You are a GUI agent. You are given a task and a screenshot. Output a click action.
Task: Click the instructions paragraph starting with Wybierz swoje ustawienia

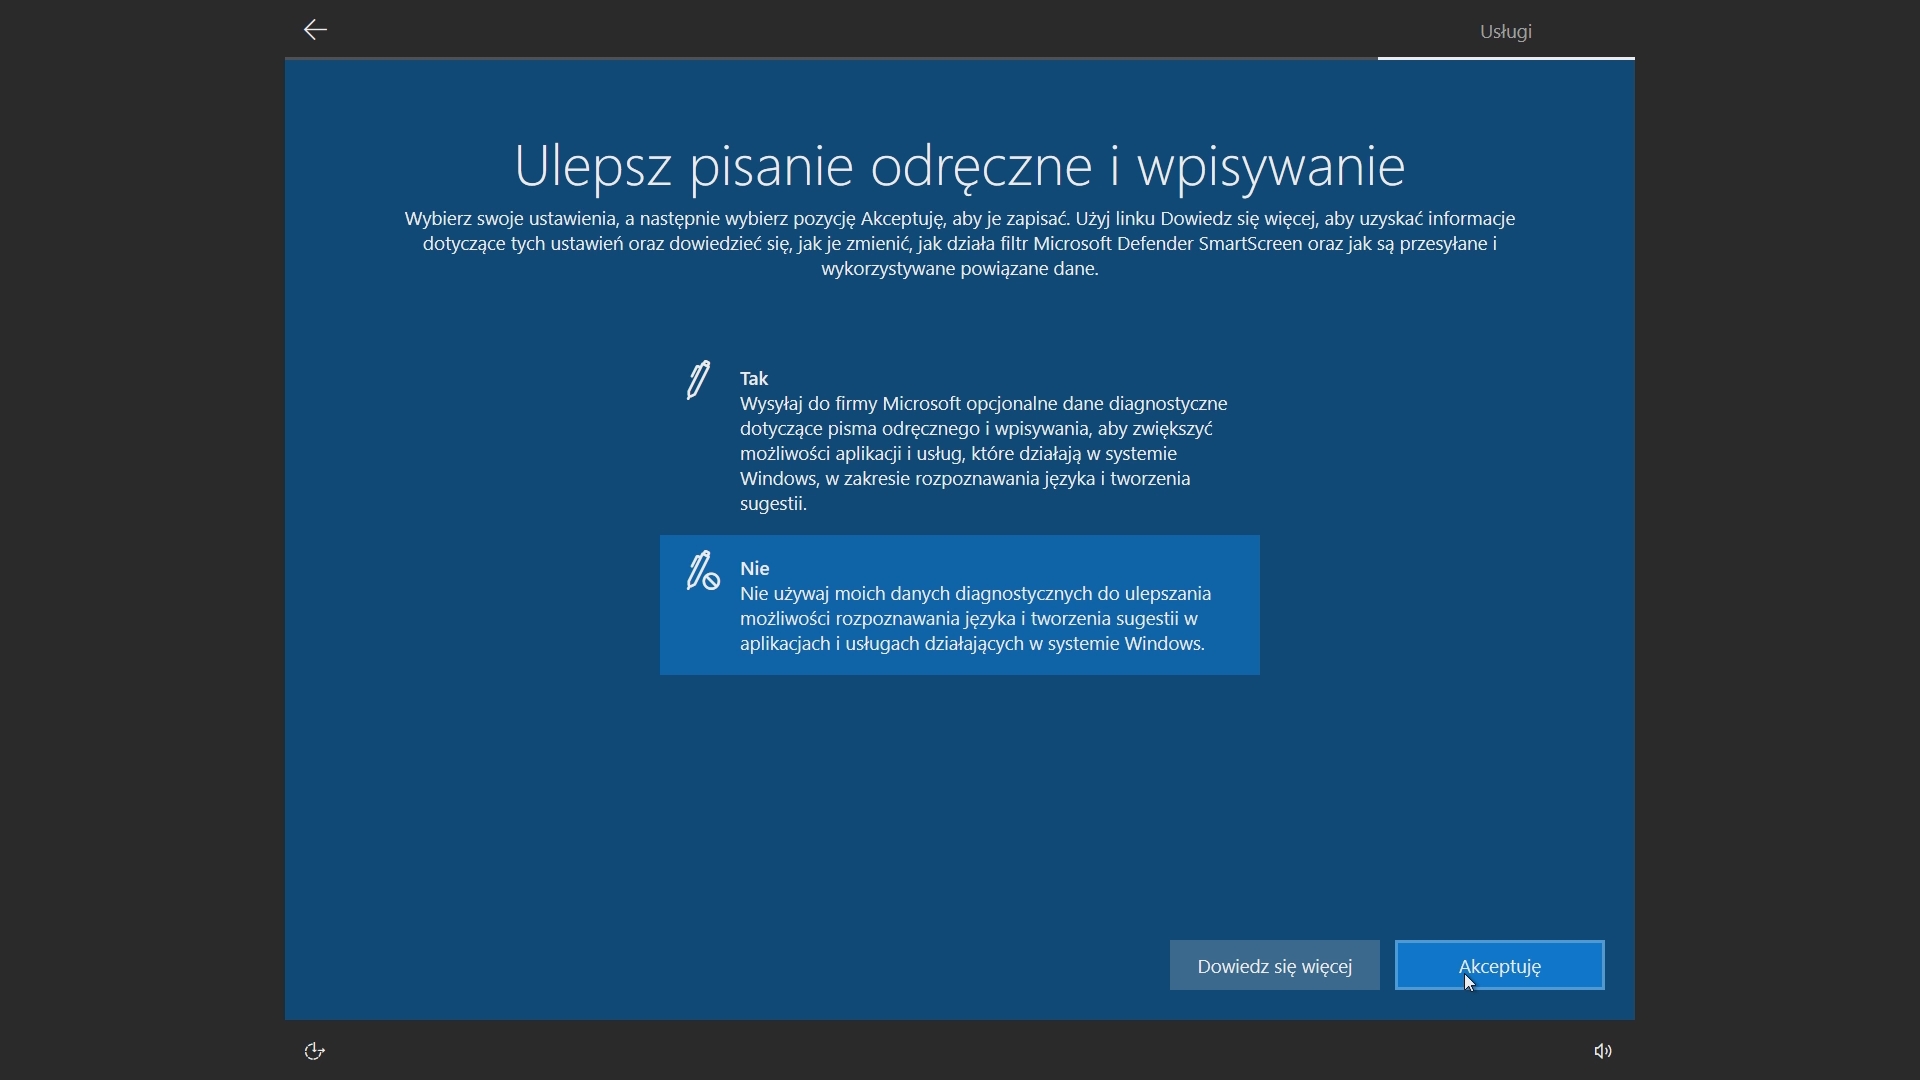(x=960, y=244)
